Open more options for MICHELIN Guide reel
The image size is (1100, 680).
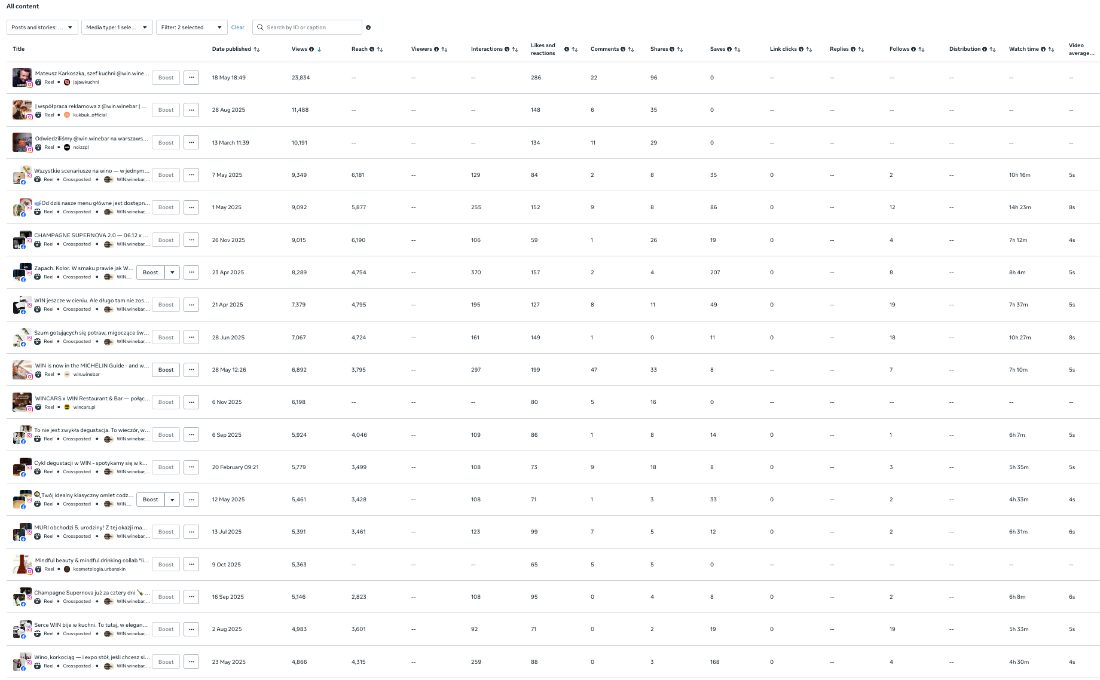point(191,370)
